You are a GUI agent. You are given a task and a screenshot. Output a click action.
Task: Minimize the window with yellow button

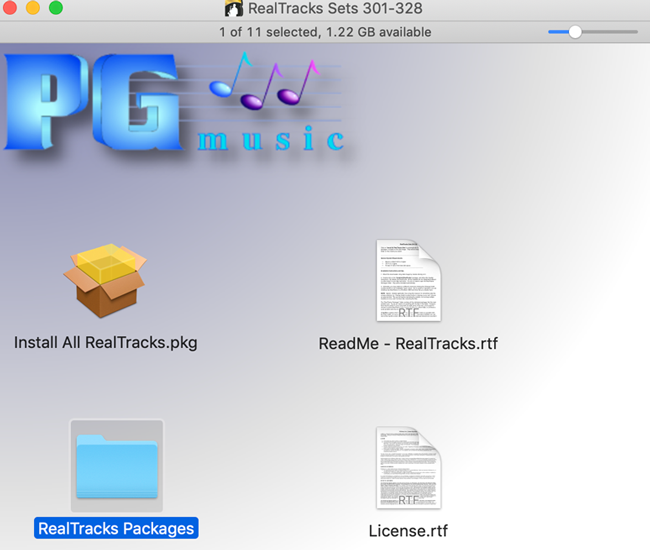33,7
